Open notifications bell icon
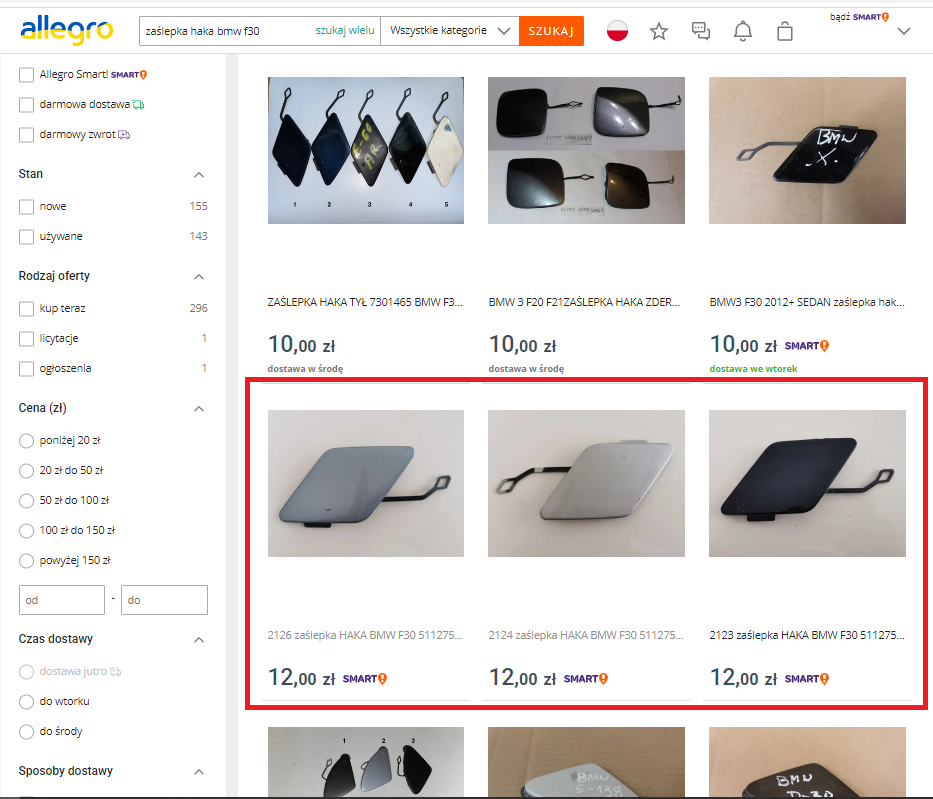 (x=743, y=31)
